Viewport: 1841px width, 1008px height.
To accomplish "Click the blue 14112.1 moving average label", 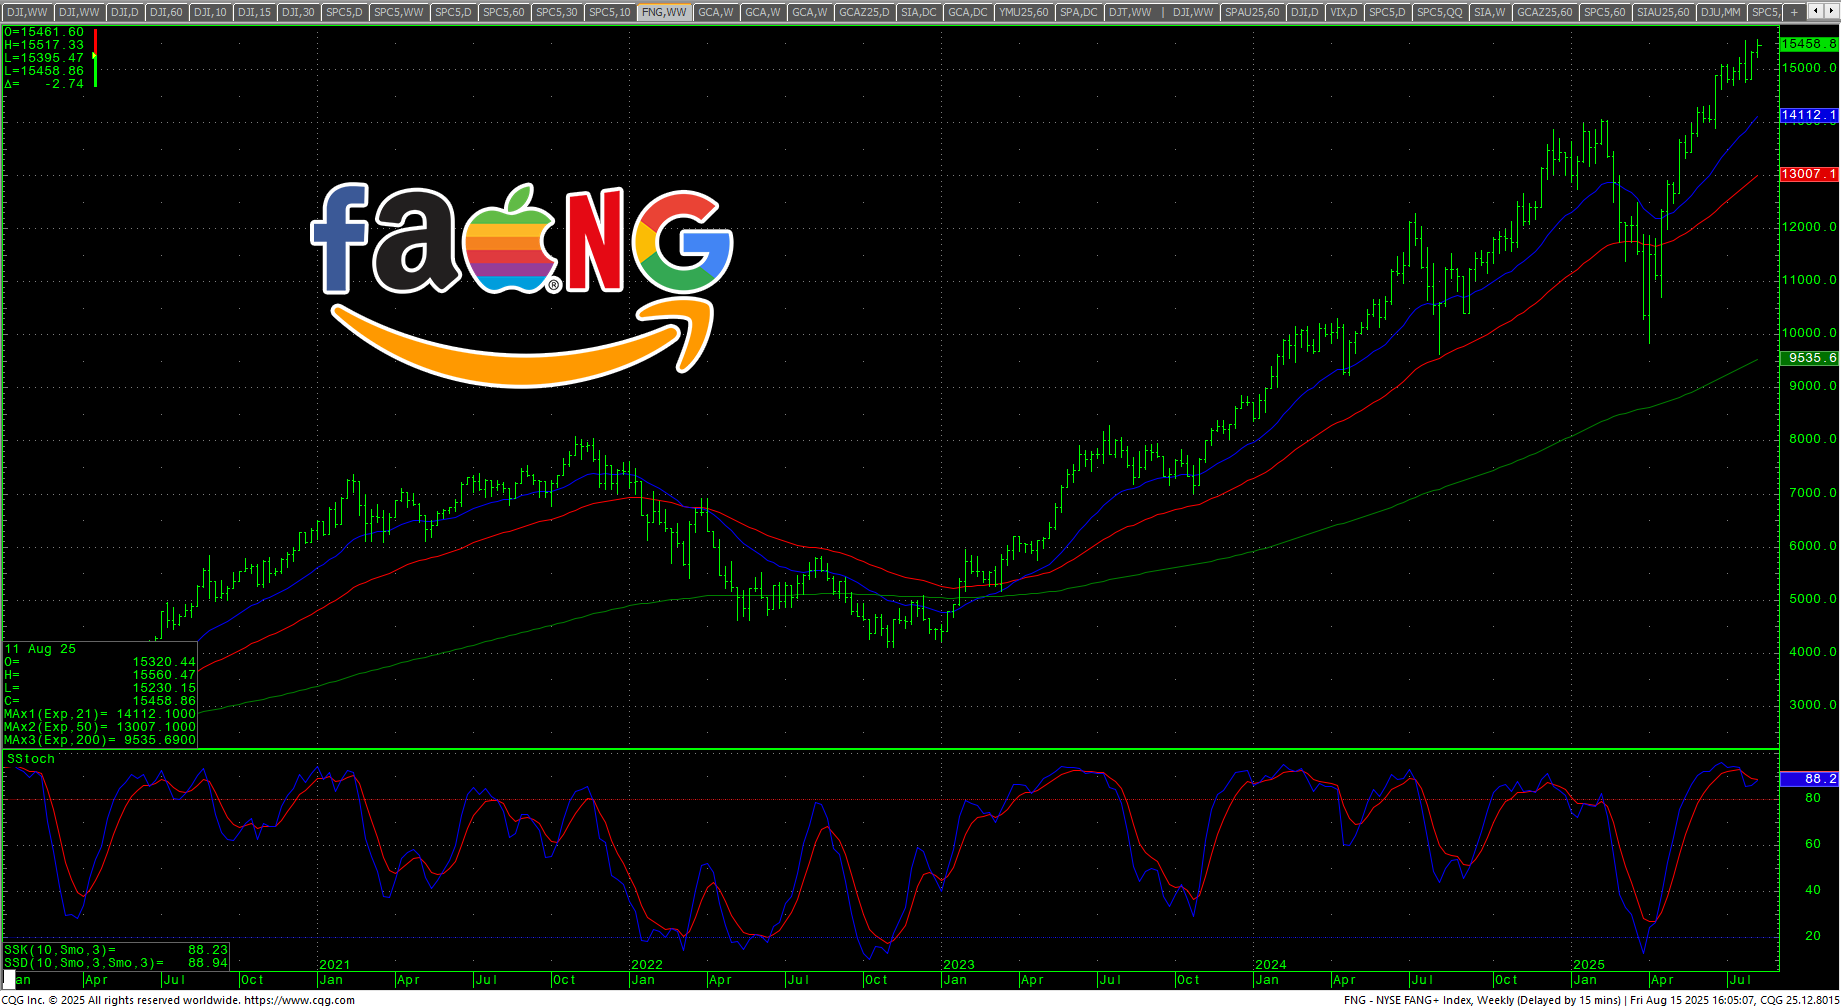I will [1809, 115].
